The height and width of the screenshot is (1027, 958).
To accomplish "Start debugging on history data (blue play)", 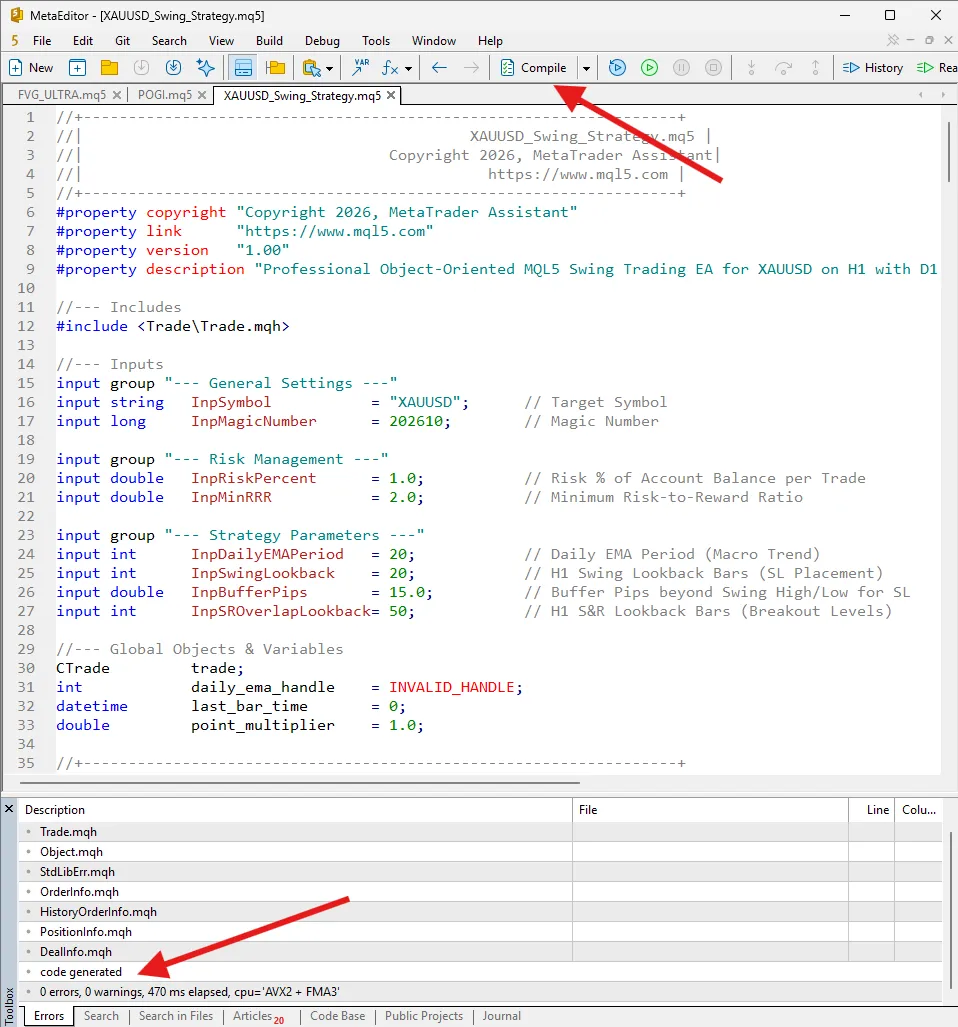I will click(x=617, y=67).
